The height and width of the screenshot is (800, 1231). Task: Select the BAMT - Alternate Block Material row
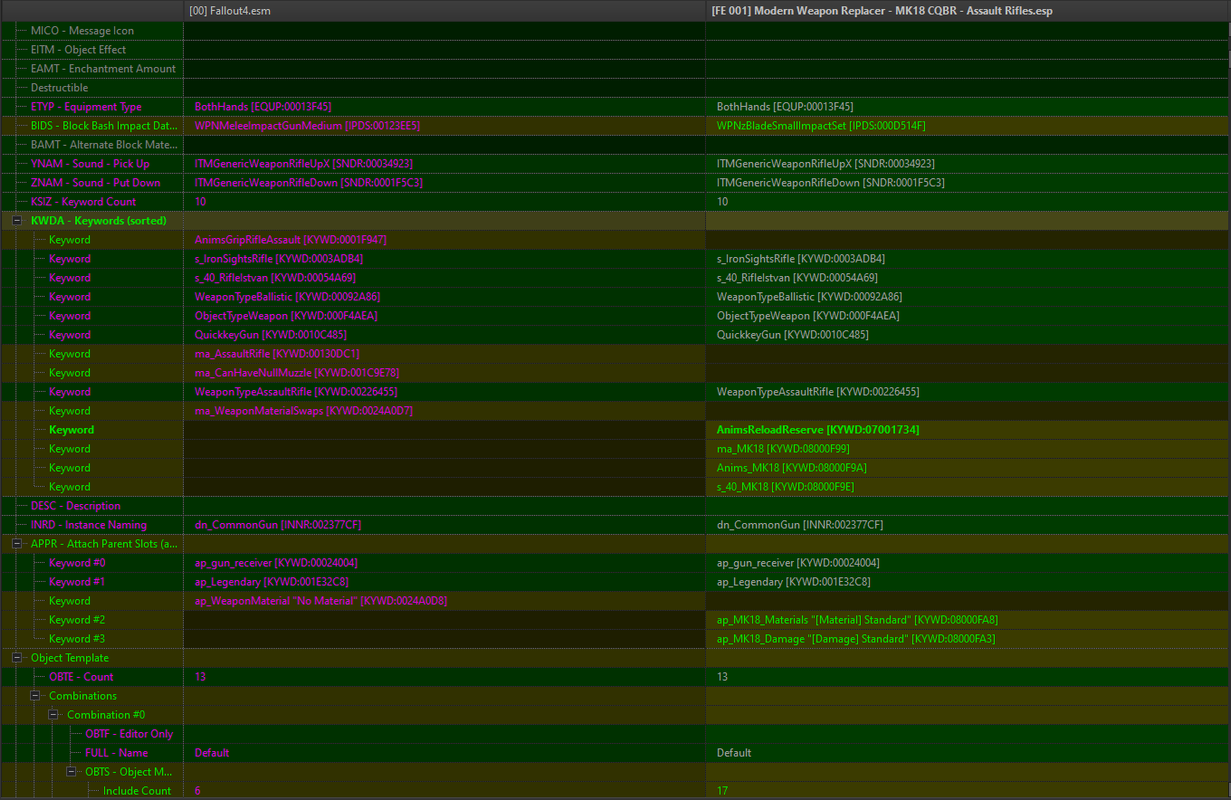615,144
